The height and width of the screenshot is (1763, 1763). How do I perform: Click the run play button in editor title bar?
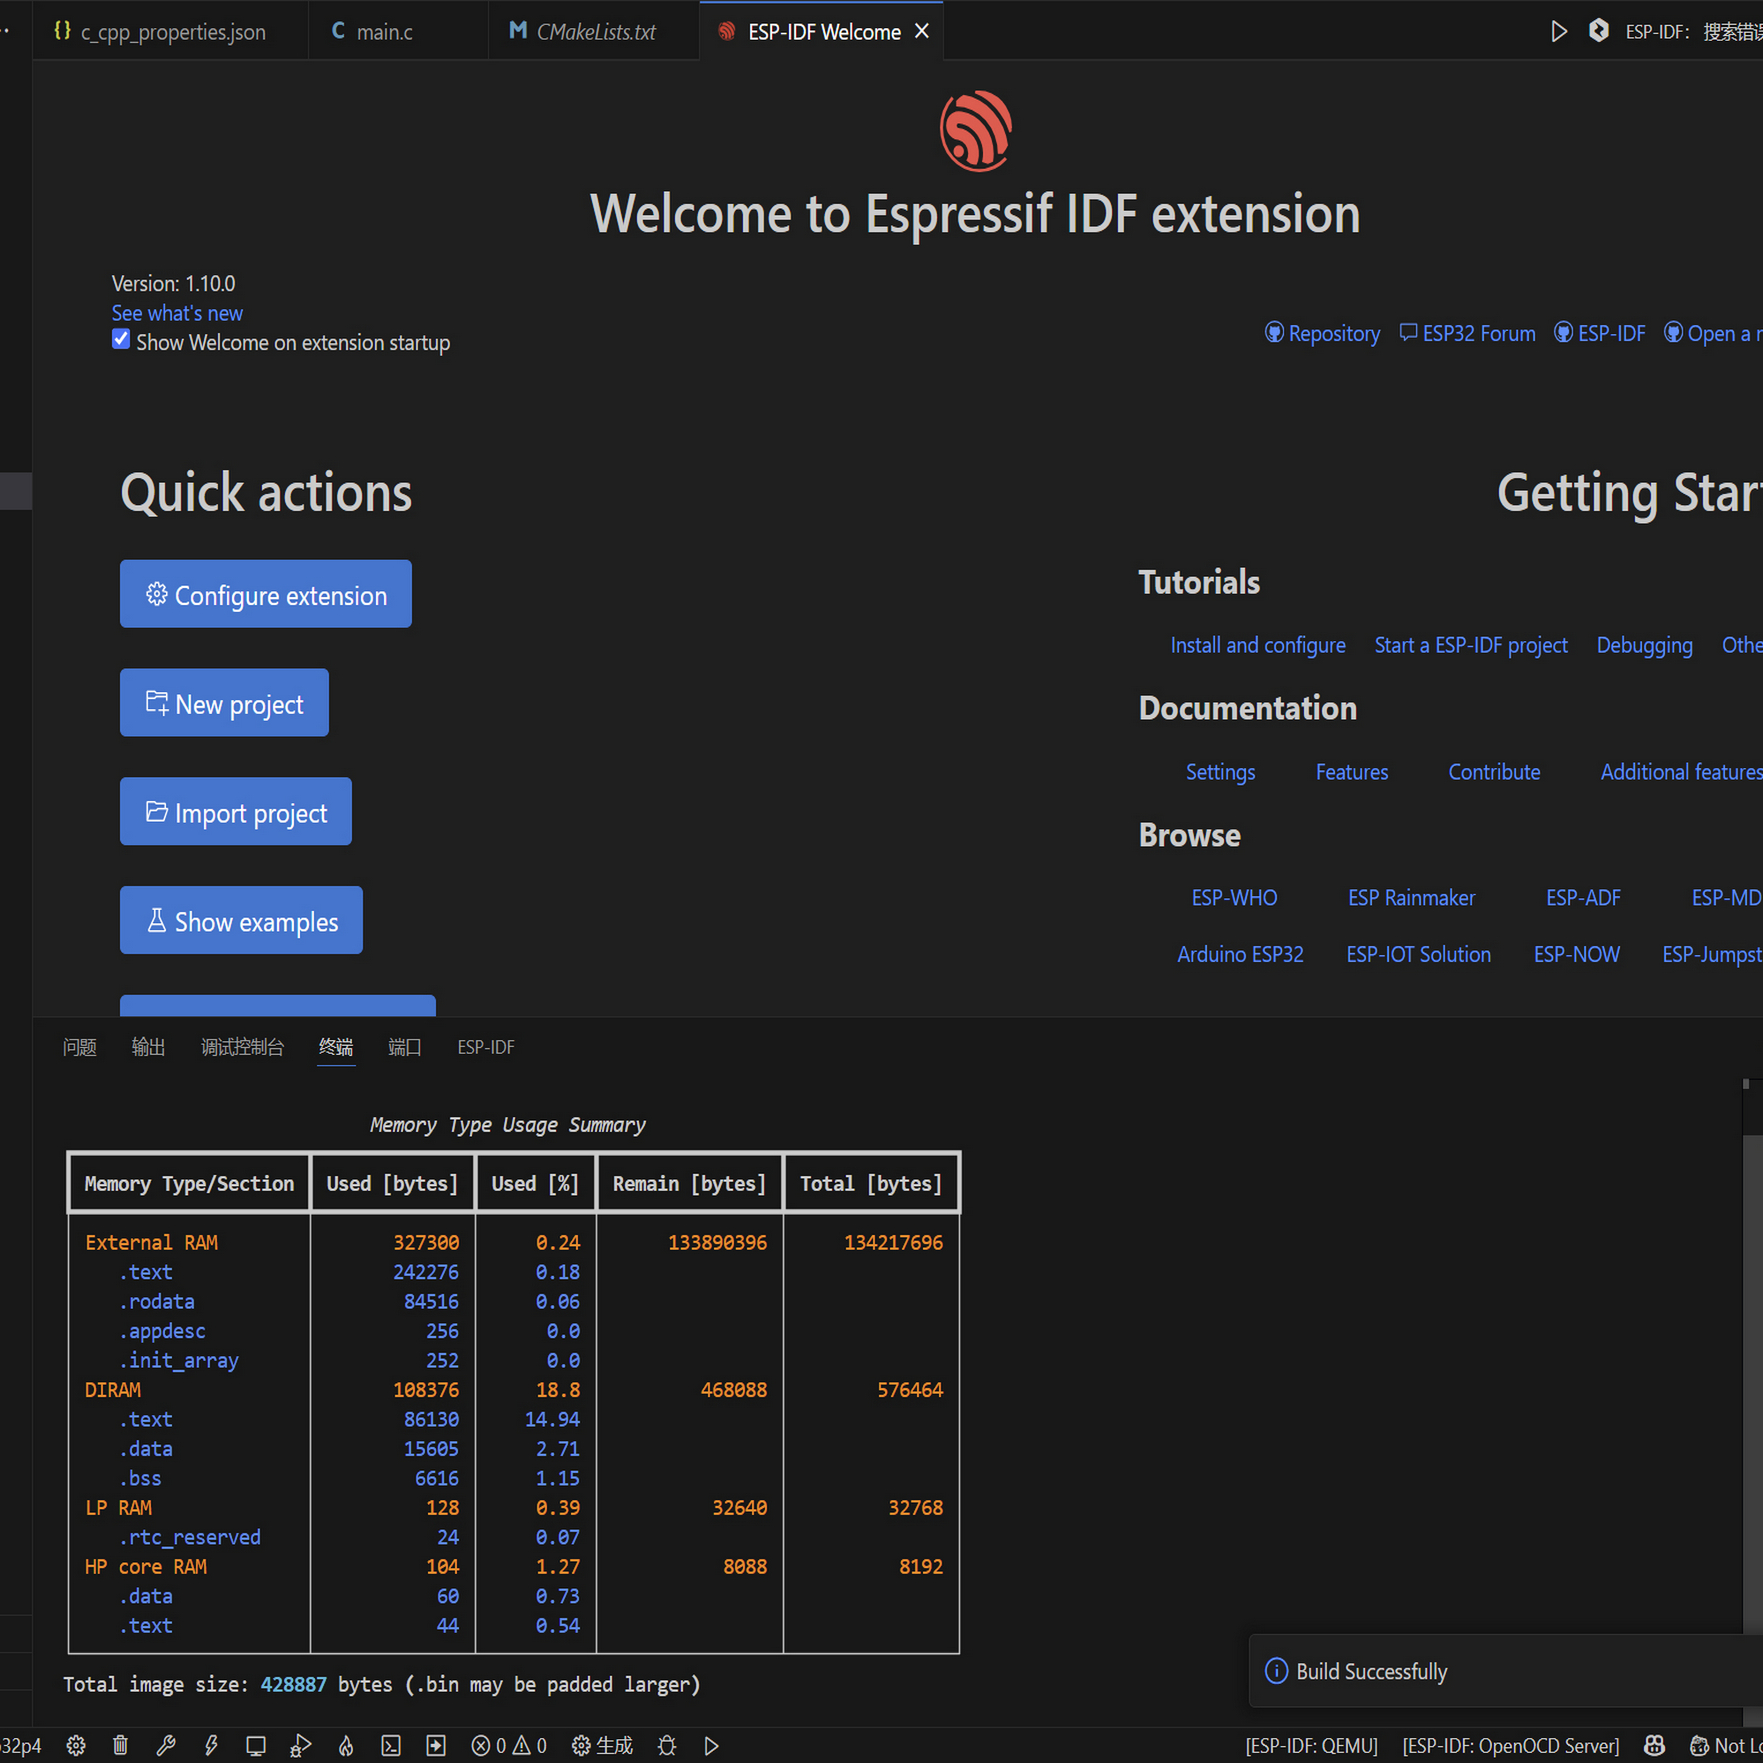pos(1558,32)
